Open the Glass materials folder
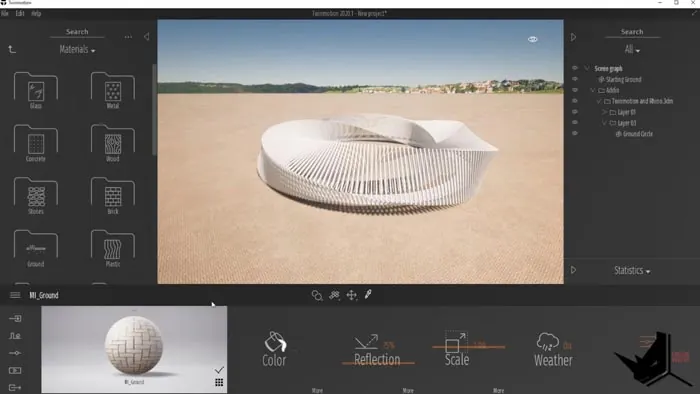 [36, 91]
